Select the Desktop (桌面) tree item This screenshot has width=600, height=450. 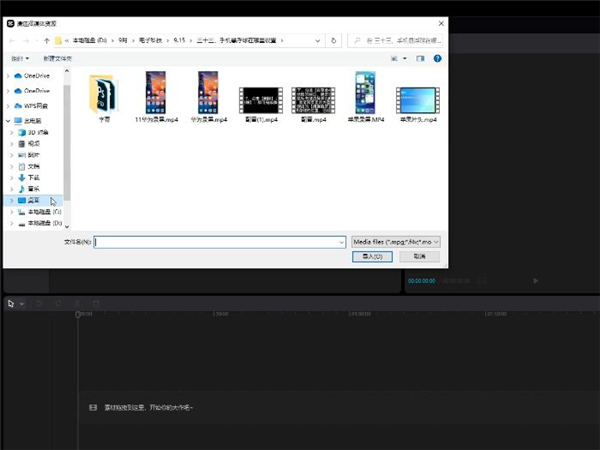(33, 201)
